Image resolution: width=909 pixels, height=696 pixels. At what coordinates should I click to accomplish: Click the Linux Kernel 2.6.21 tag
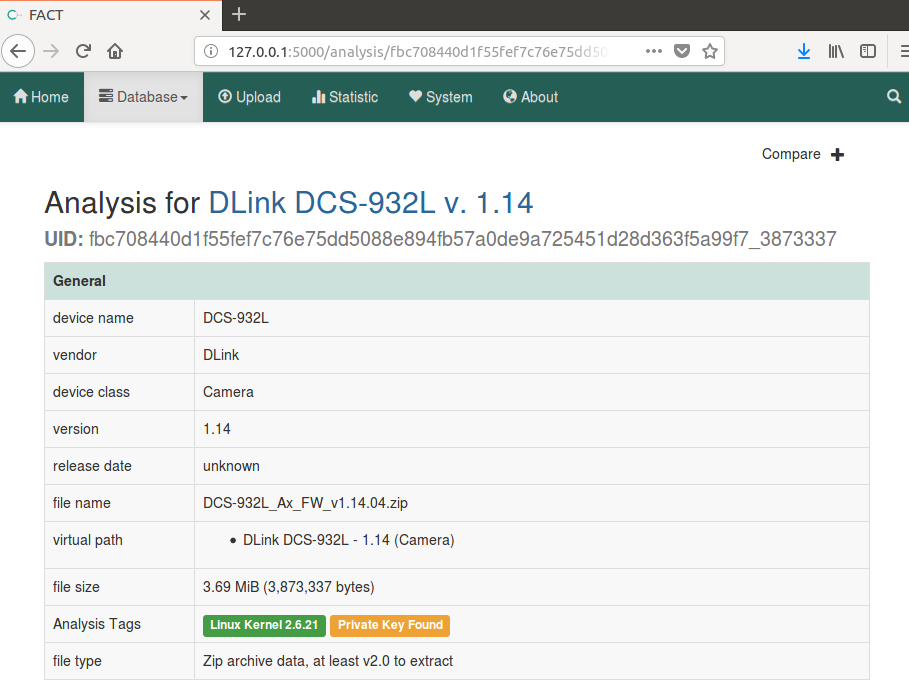(264, 625)
